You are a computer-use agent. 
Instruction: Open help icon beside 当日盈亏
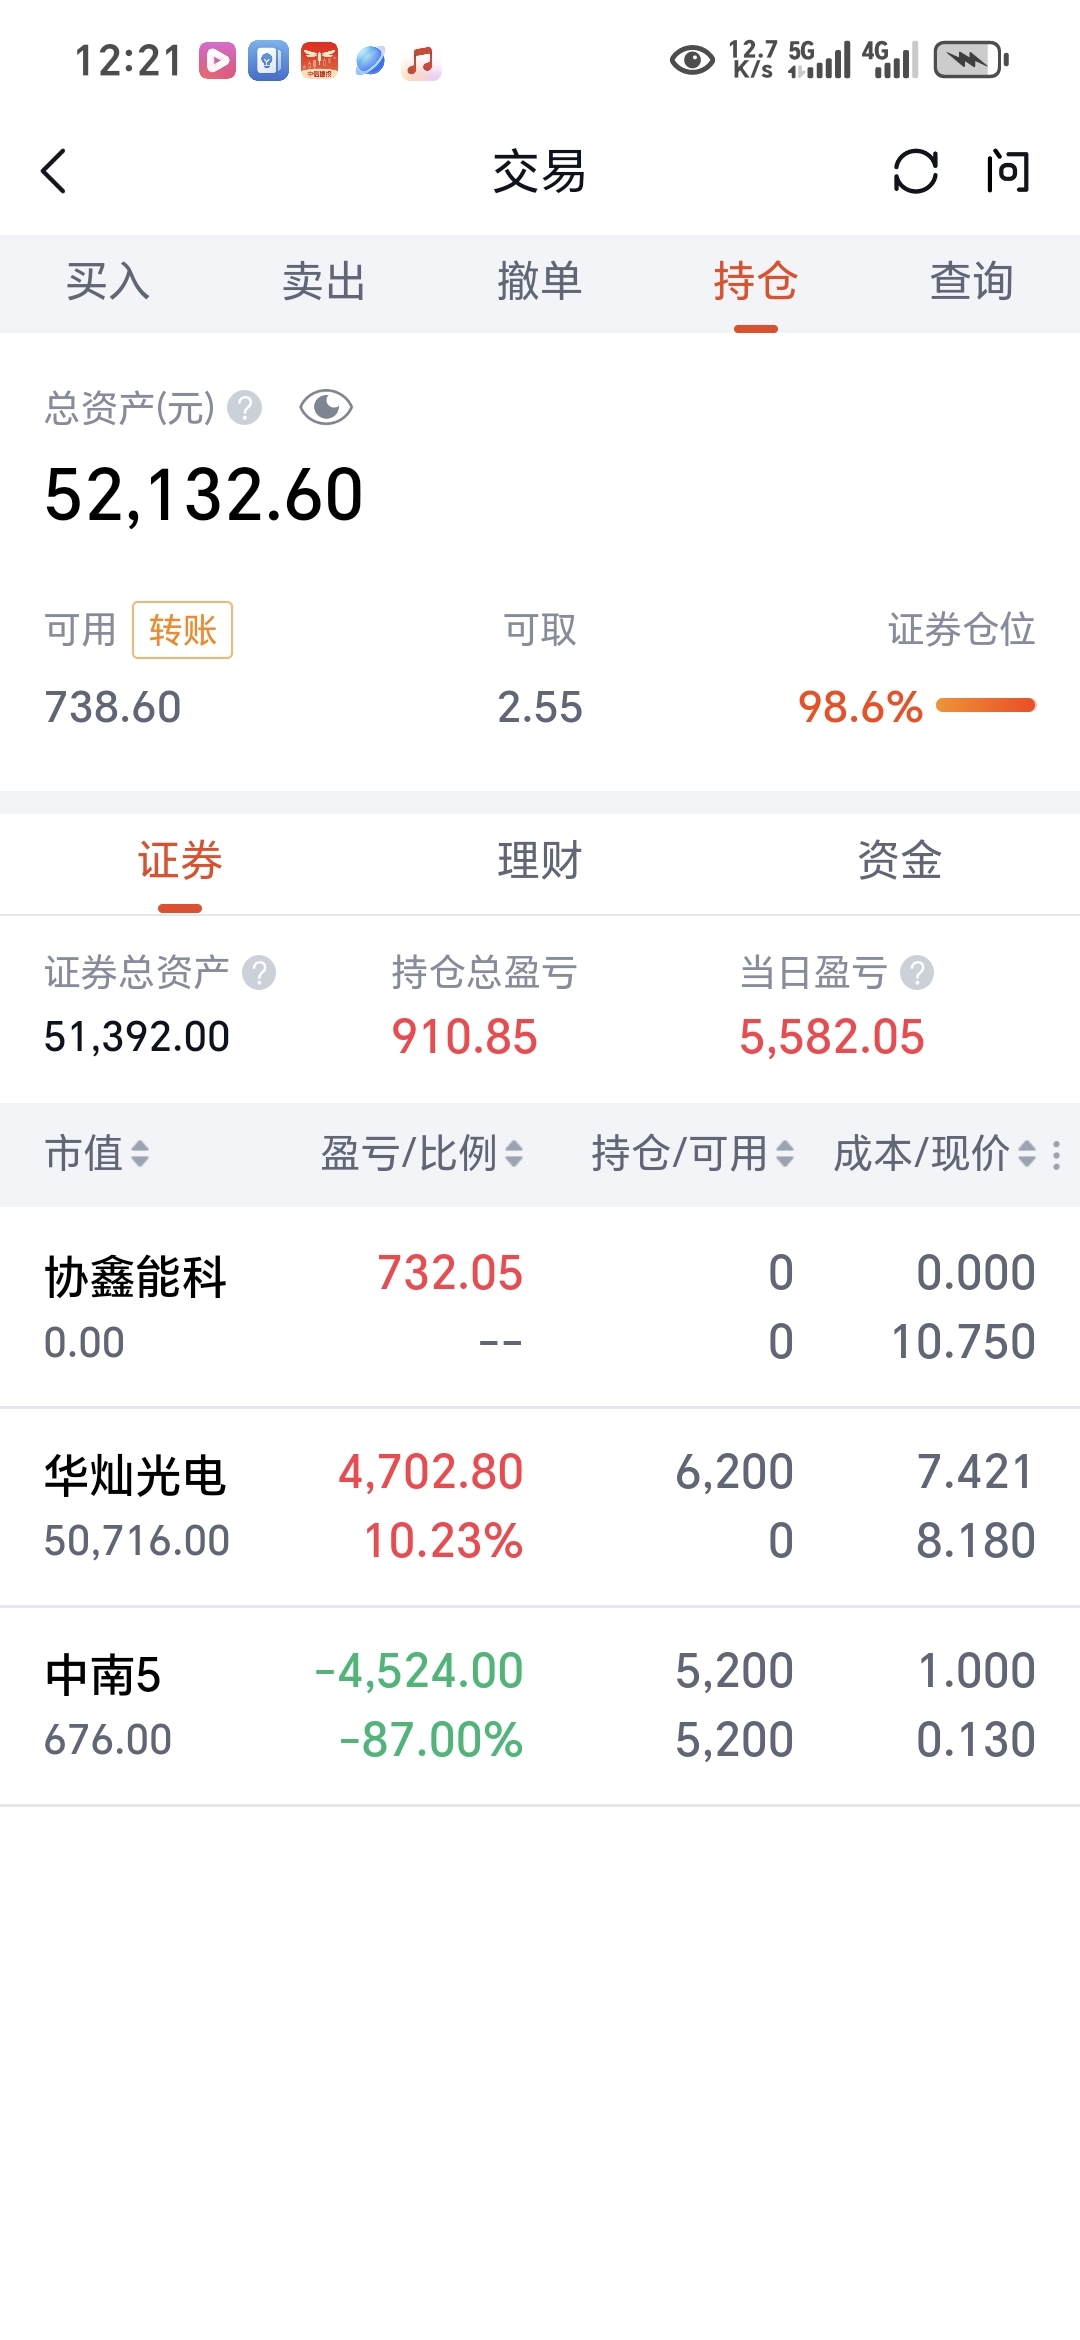pyautogui.click(x=916, y=972)
